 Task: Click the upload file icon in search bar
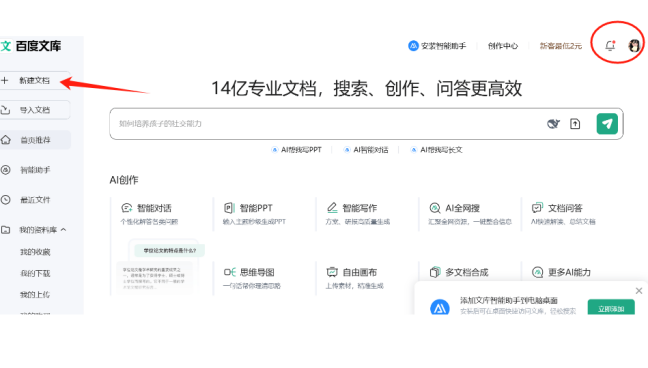pyautogui.click(x=575, y=124)
